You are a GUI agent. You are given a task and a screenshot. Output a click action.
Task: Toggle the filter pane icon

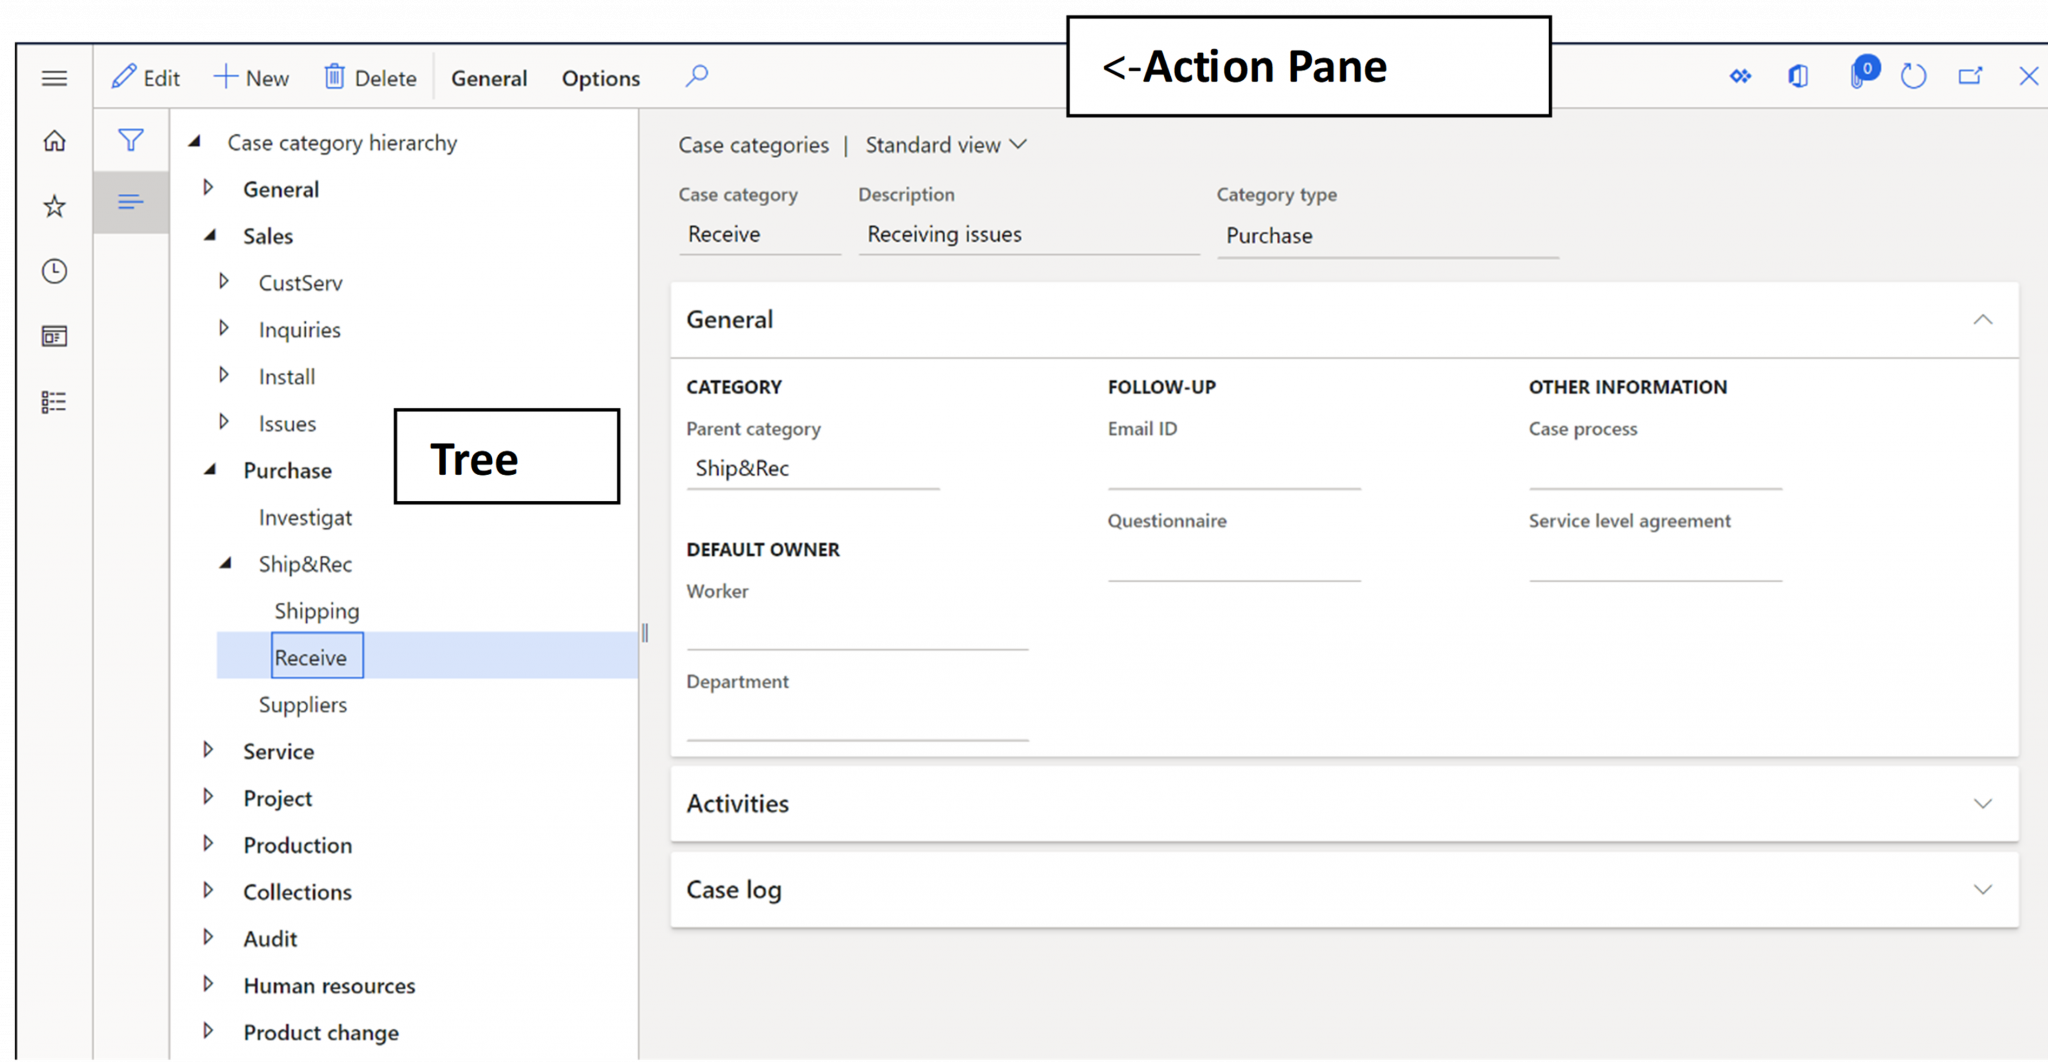[130, 141]
